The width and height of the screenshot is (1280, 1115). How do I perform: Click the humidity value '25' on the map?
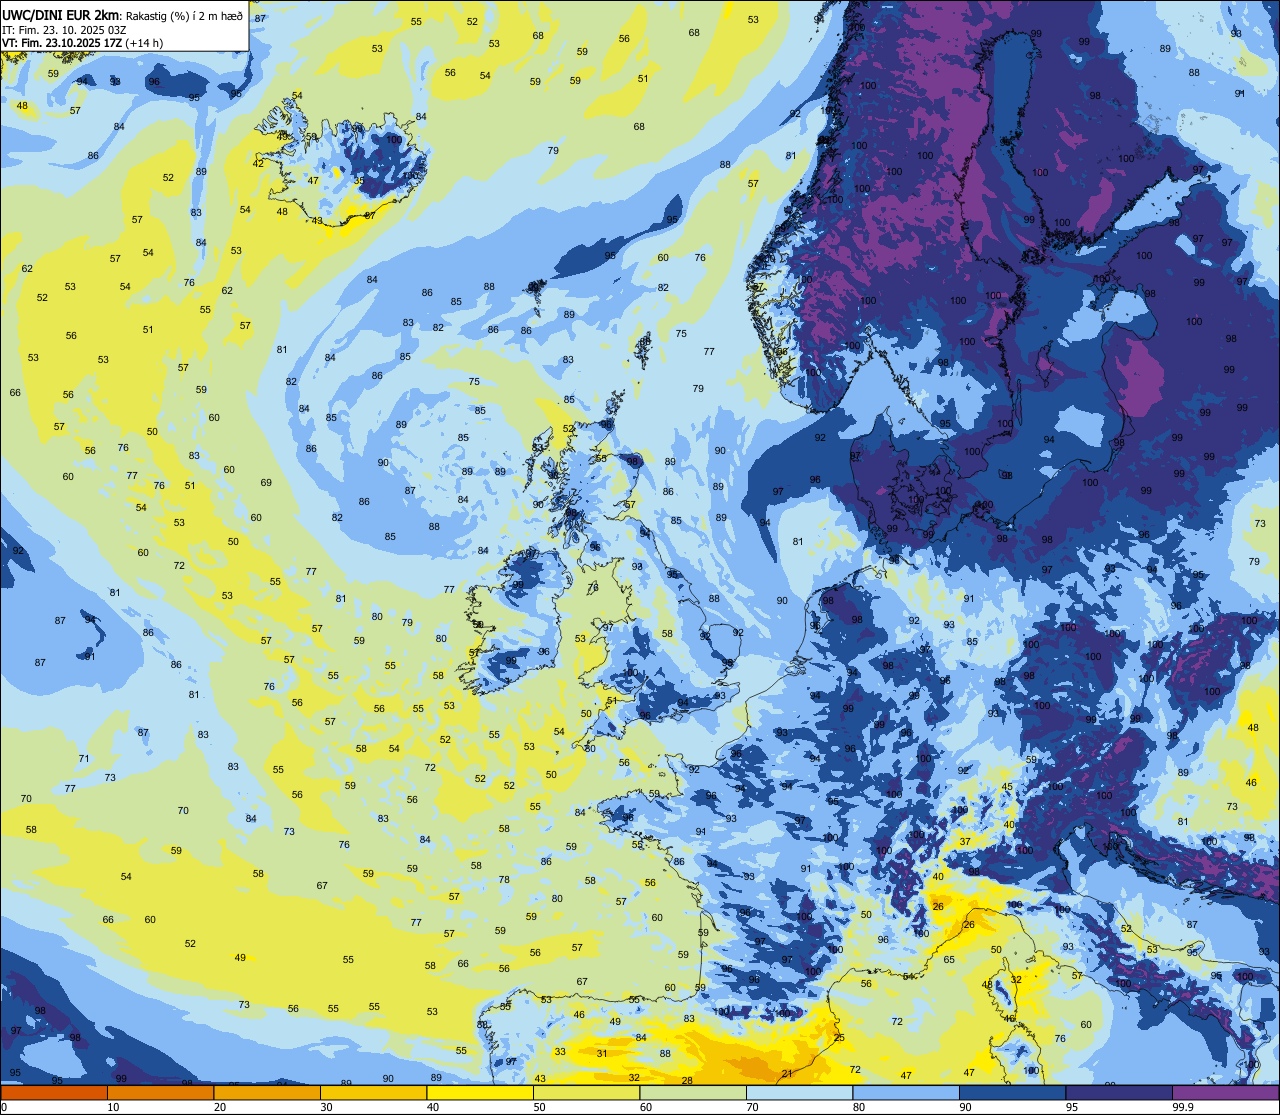click(x=839, y=1038)
